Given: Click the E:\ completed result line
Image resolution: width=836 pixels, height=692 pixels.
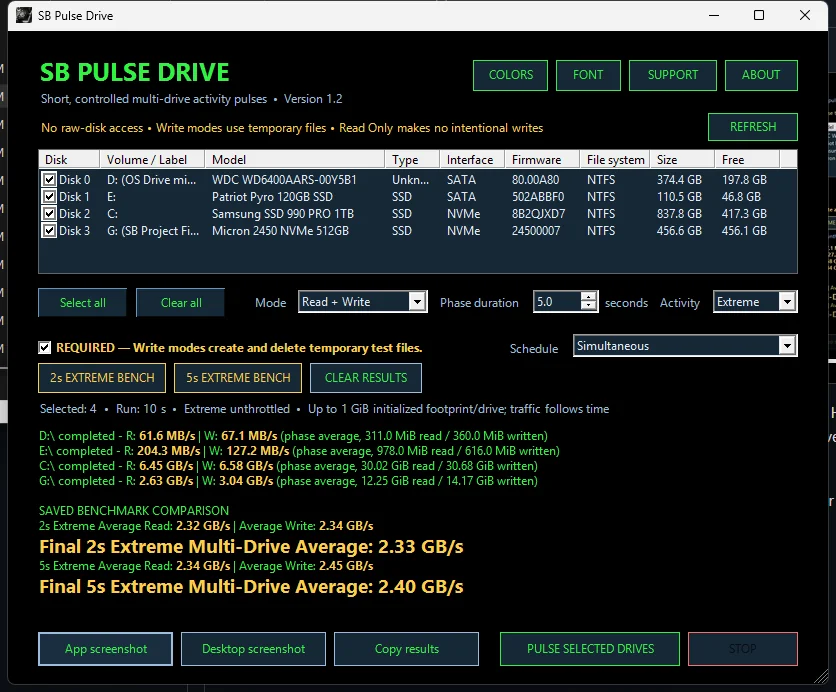Looking at the screenshot, I should pyautogui.click(x=299, y=450).
